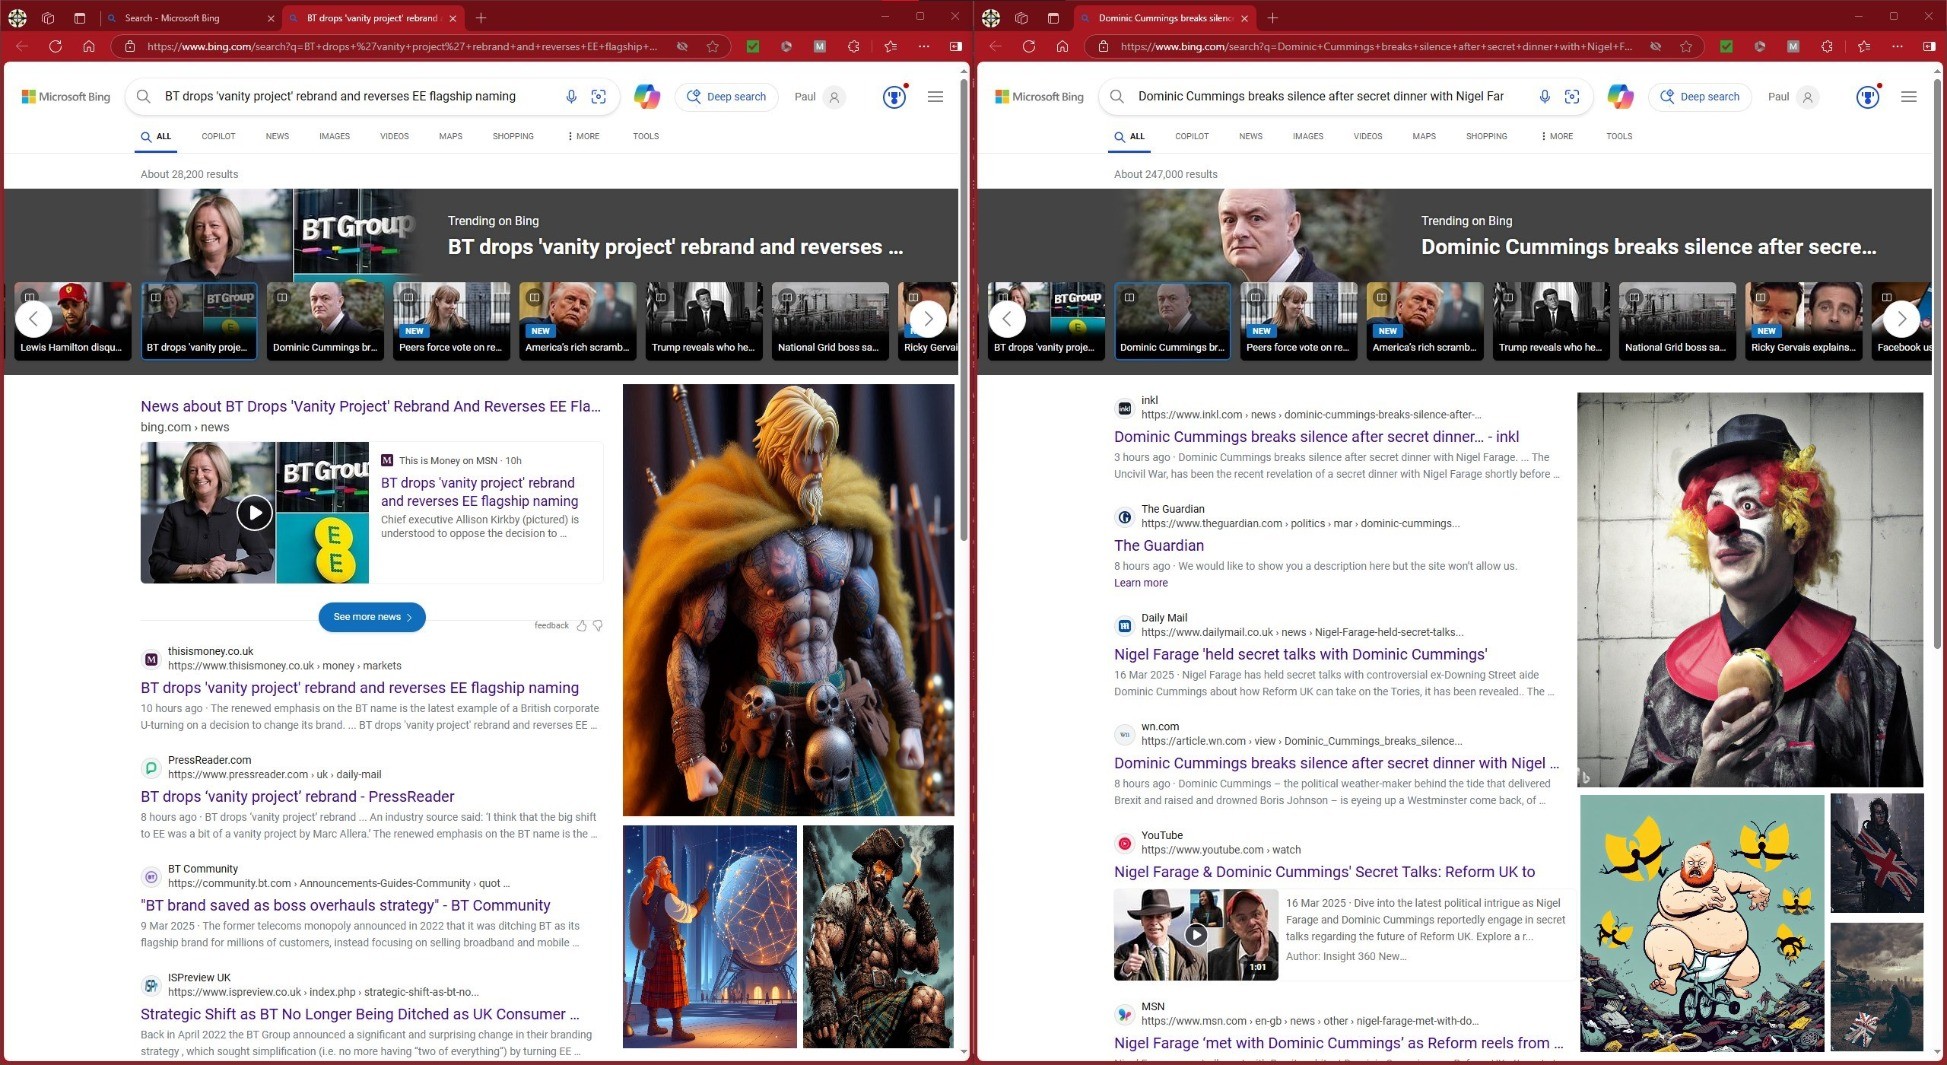Open the favorites list in left window toolbar
Screen dimensions: 1947x1065
click(890, 46)
